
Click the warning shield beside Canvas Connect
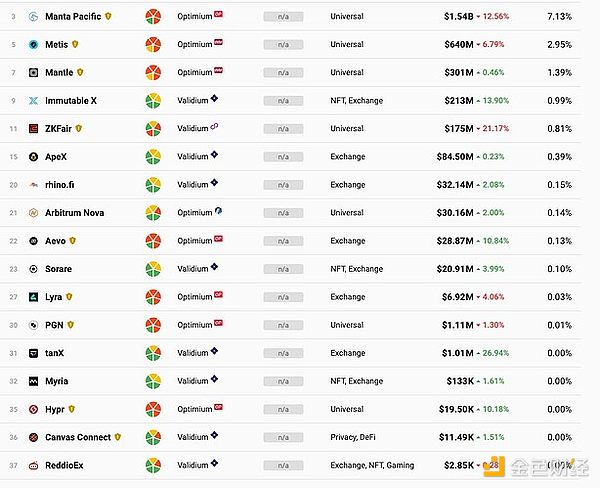(118, 437)
